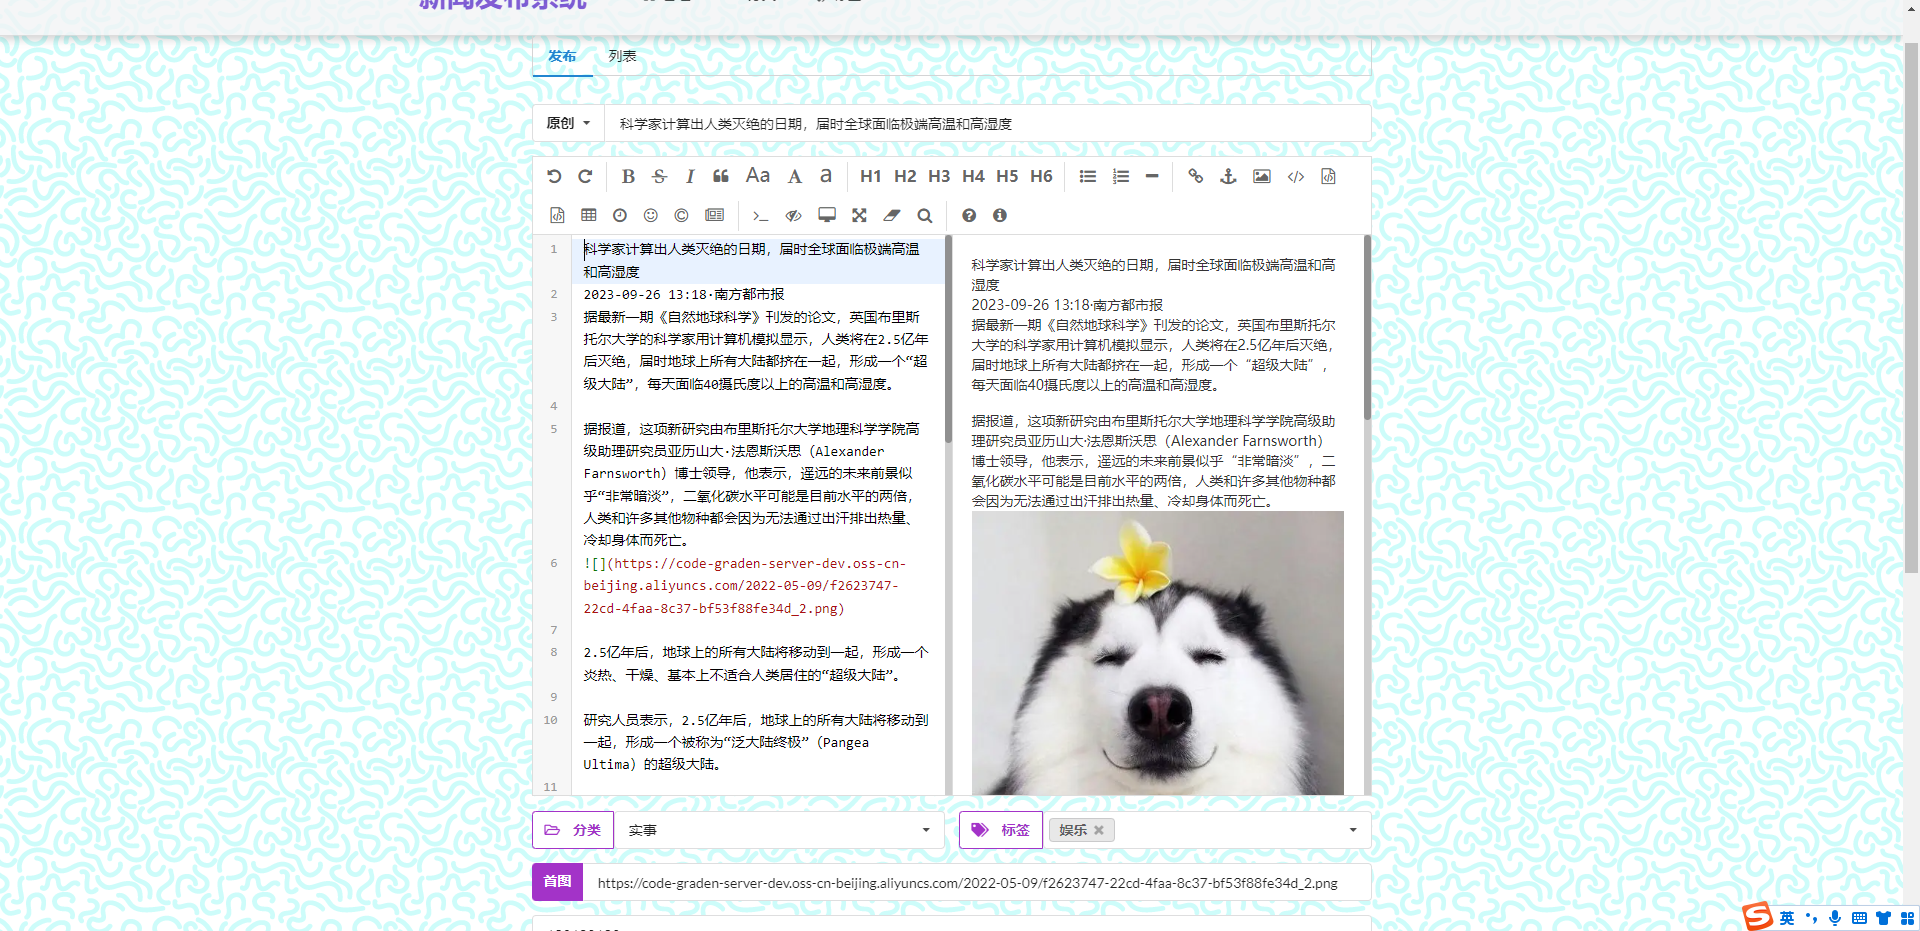
Task: Add an image using the picture icon
Action: [1262, 176]
